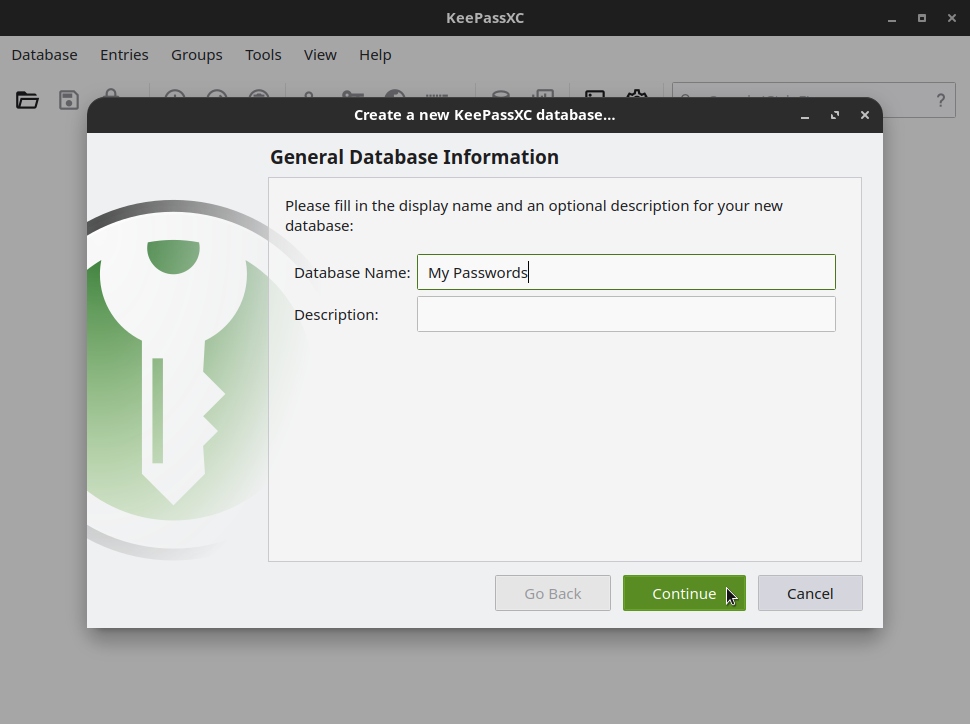Image resolution: width=970 pixels, height=724 pixels.
Task: Click into the Description field
Action: click(x=626, y=314)
